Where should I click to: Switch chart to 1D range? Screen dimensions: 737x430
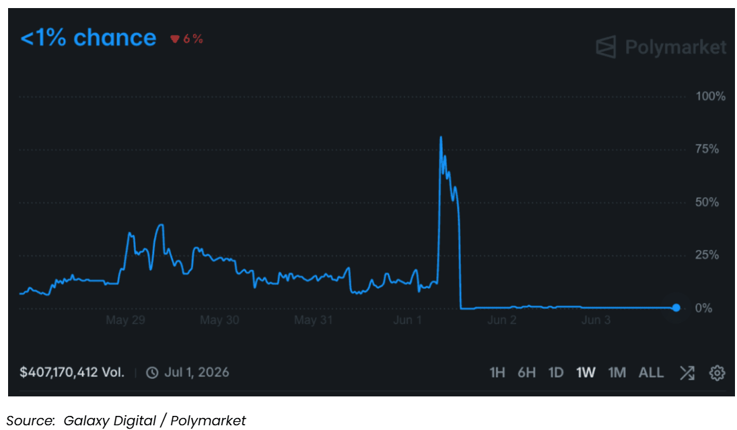click(556, 373)
